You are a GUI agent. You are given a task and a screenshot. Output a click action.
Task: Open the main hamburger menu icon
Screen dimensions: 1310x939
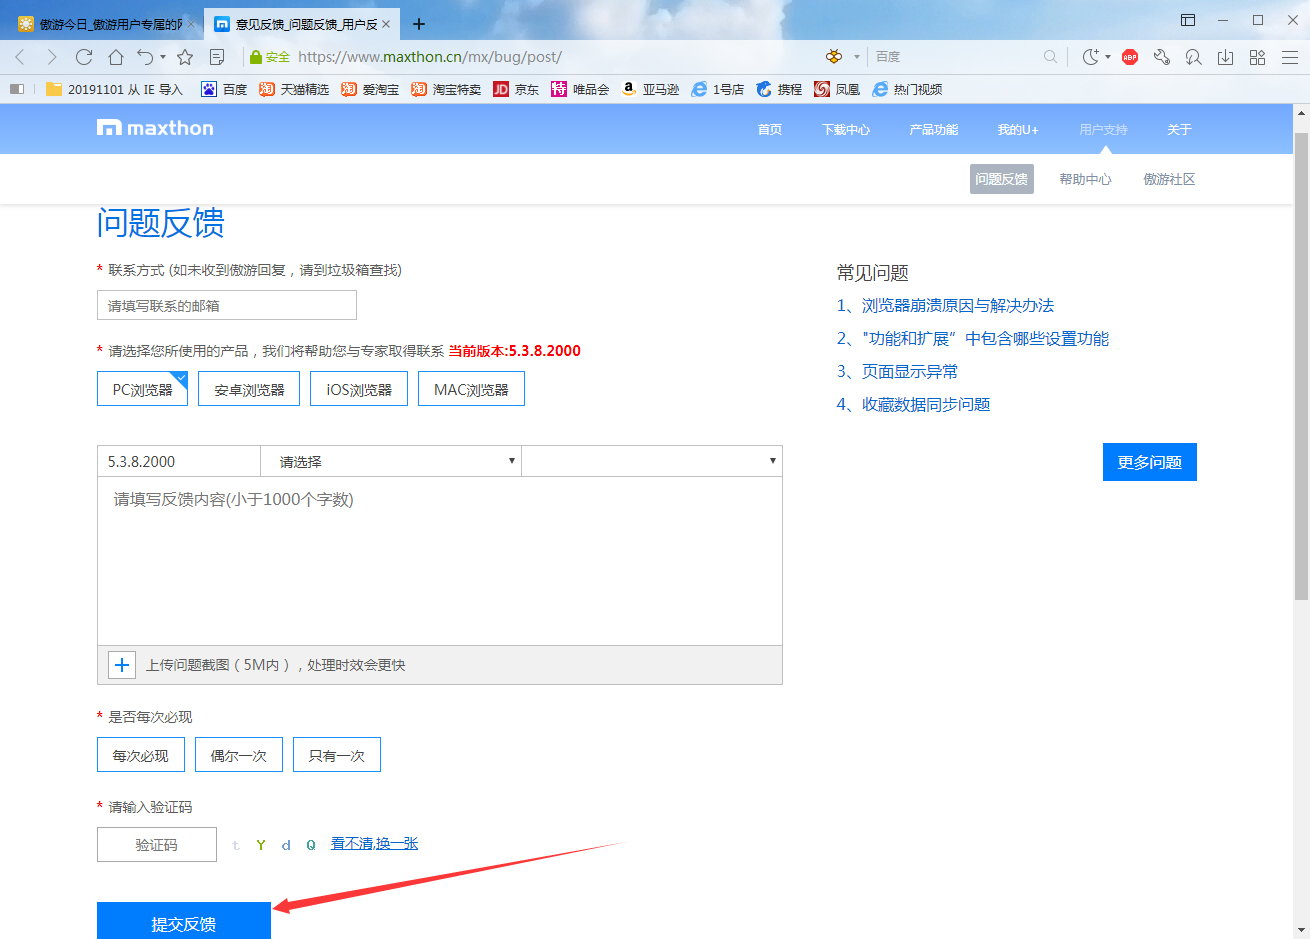point(1290,58)
